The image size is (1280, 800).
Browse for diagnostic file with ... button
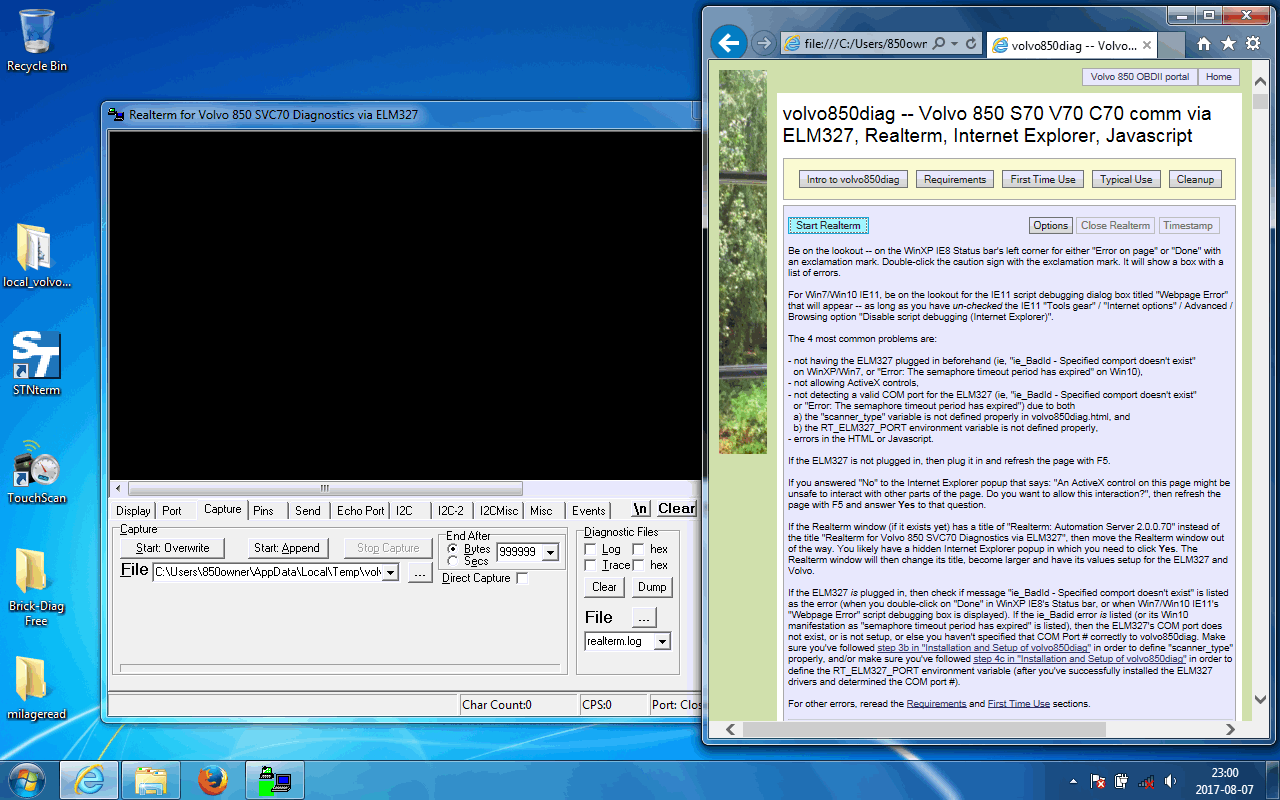[x=644, y=617]
